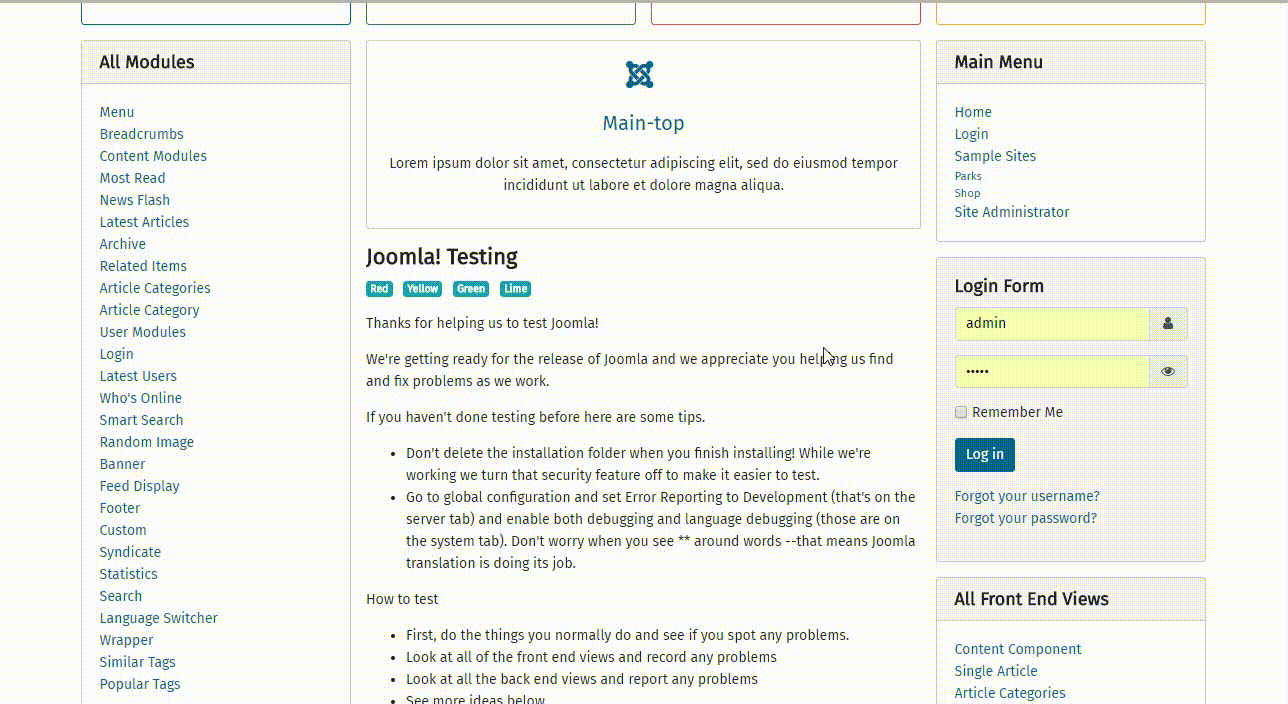Open Who's Online module link

[141, 398]
